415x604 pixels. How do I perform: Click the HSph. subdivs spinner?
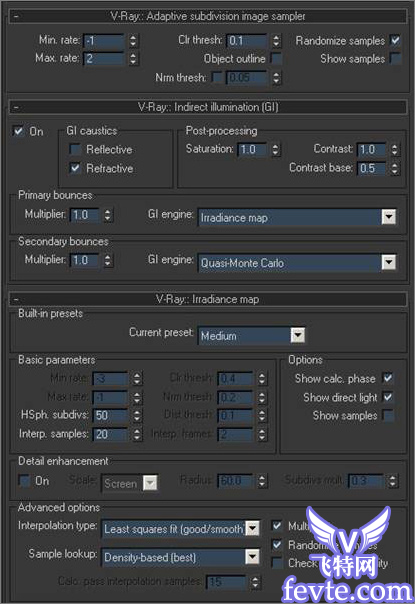137,415
